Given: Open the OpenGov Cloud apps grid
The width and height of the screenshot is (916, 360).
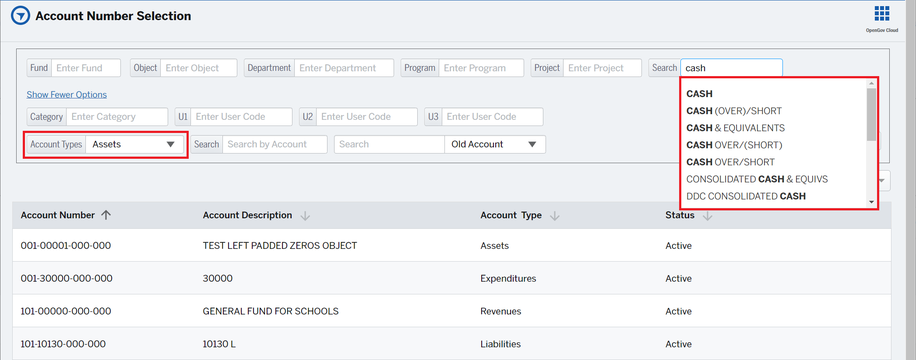Looking at the screenshot, I should (882, 14).
